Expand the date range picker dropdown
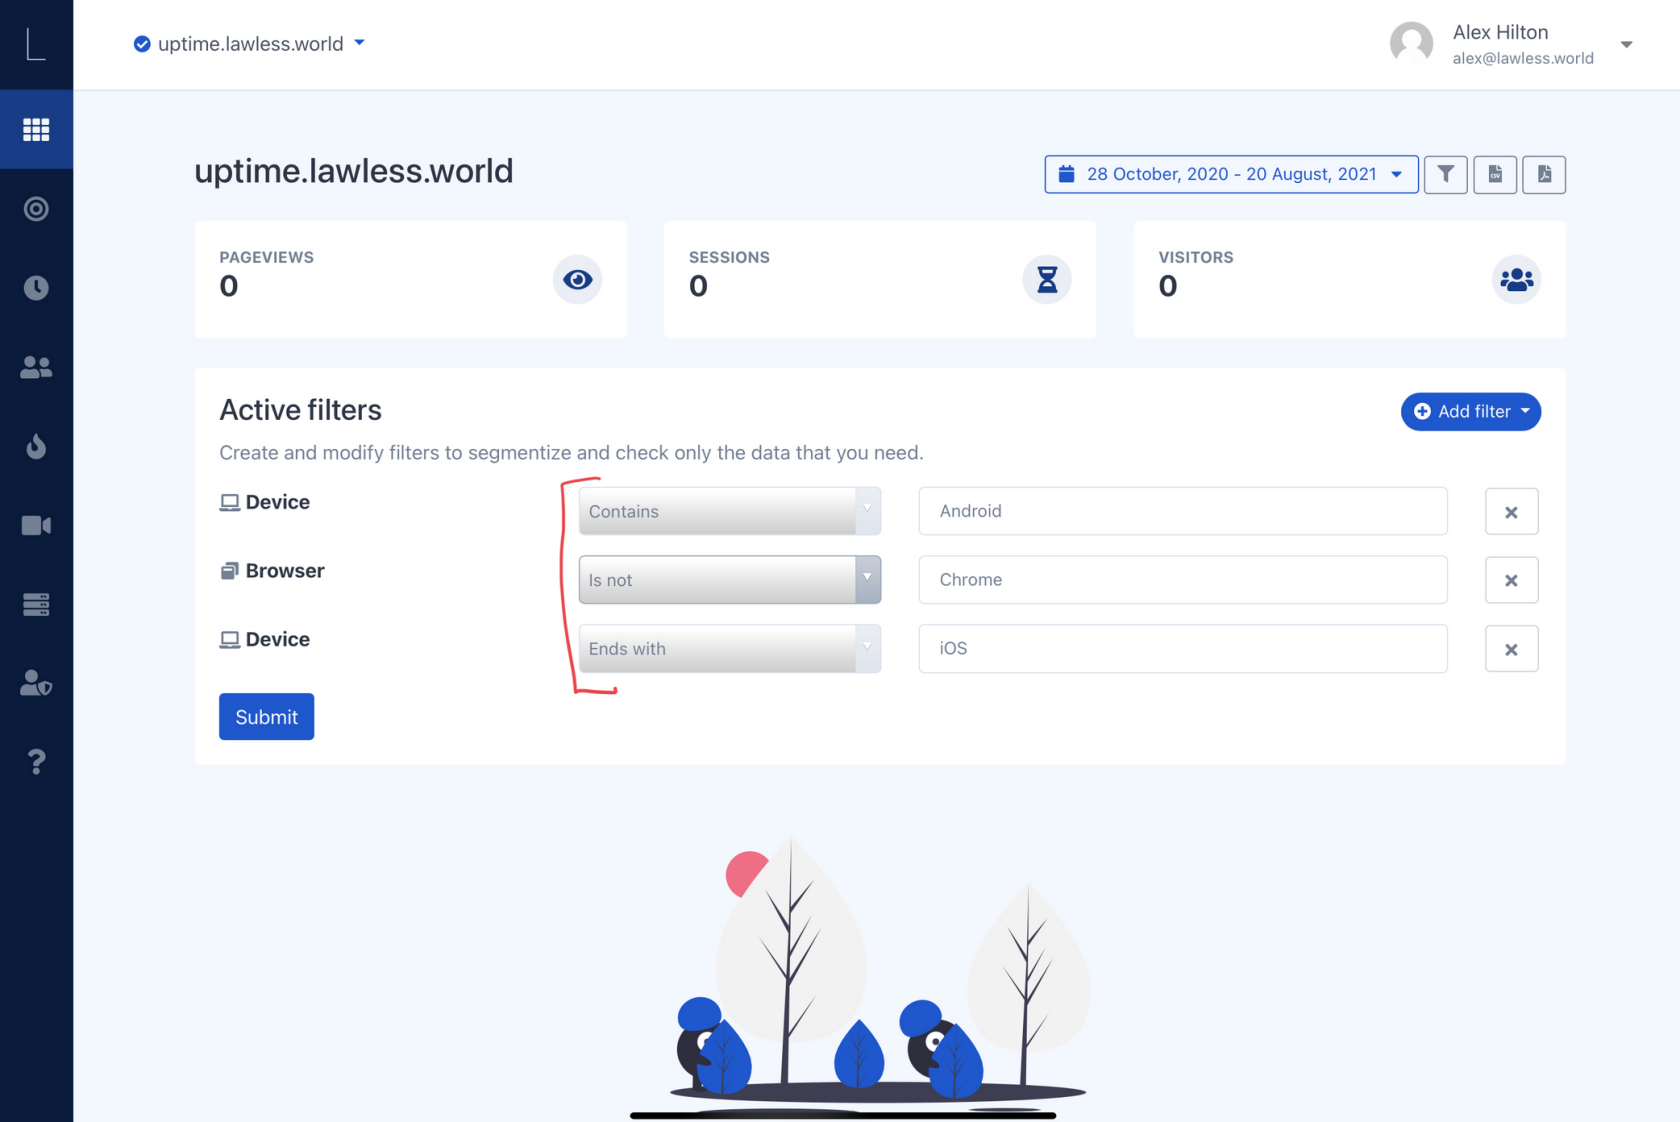Screen dimensions: 1680x1122 pyautogui.click(x=1231, y=174)
